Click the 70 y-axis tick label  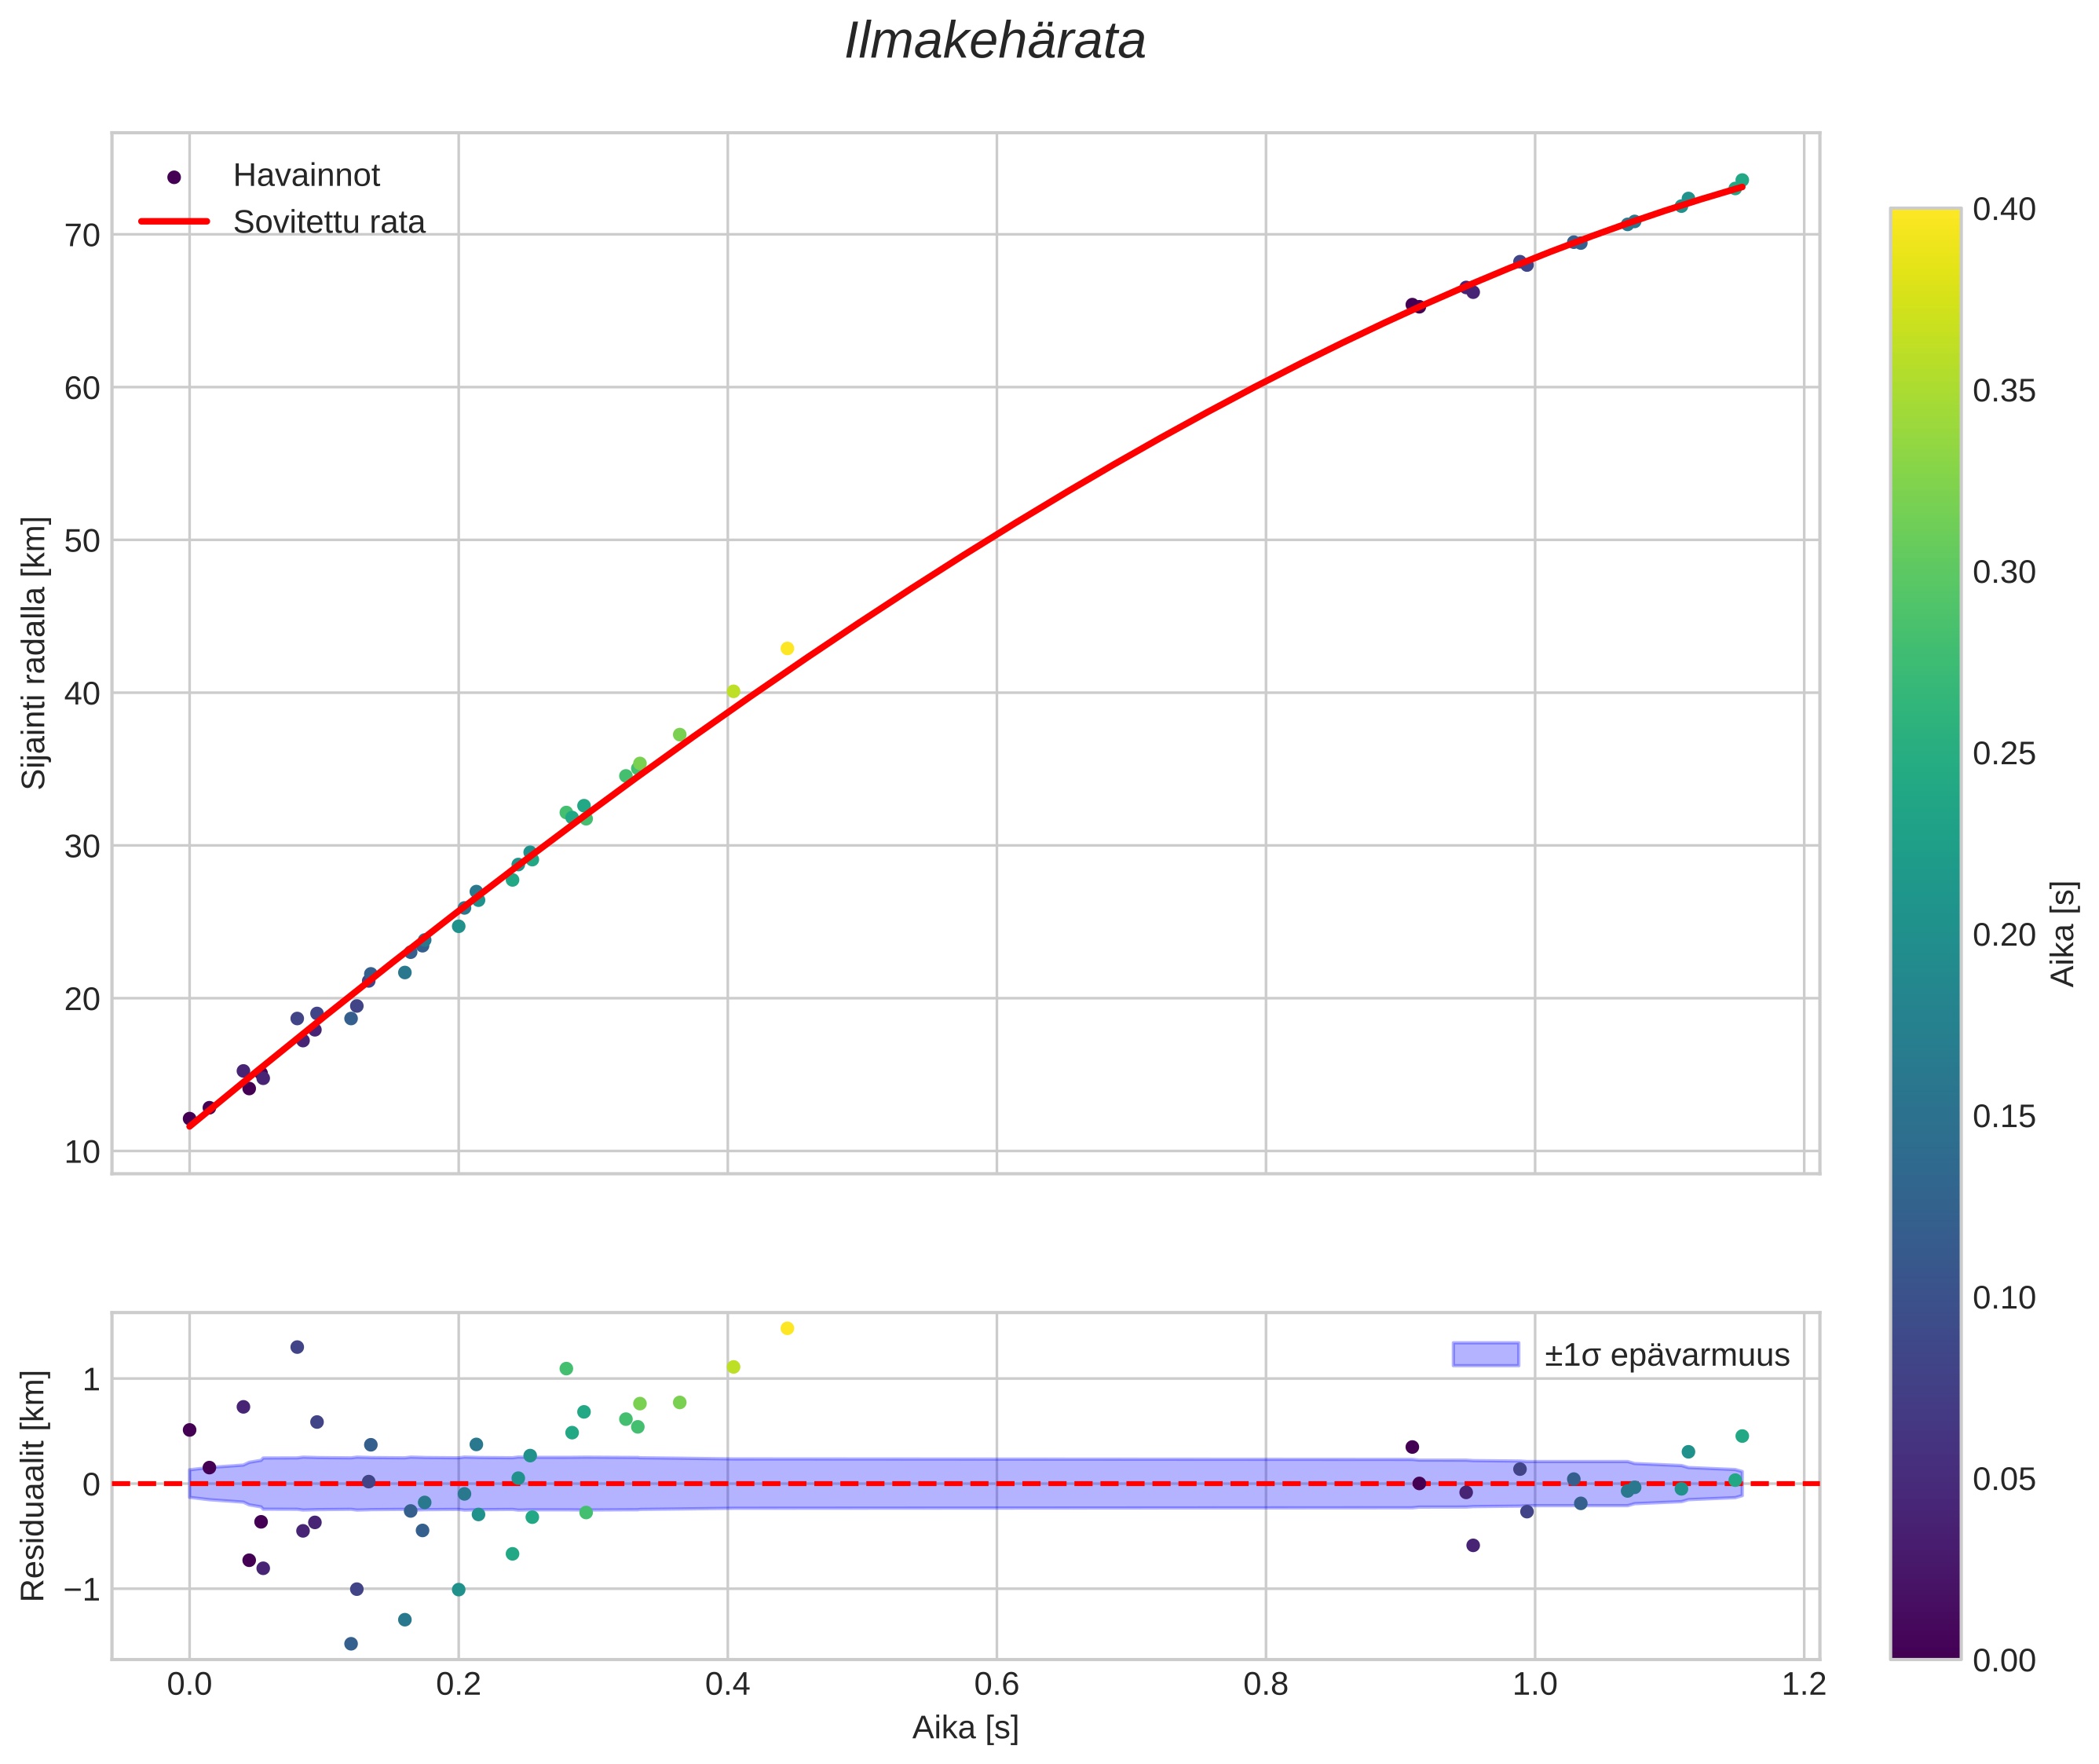(82, 236)
